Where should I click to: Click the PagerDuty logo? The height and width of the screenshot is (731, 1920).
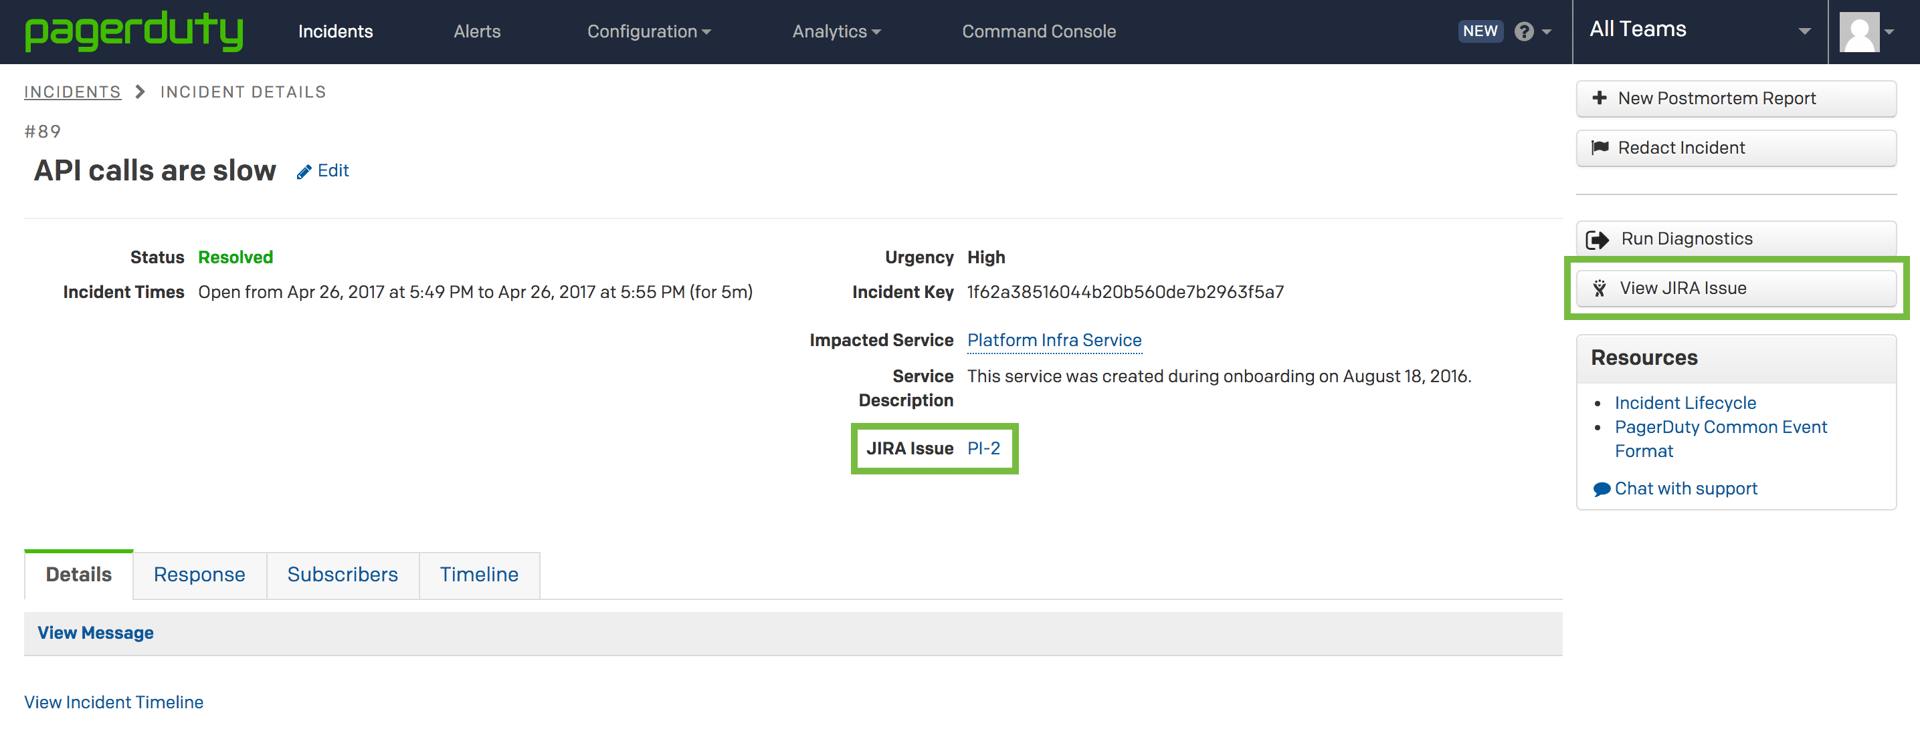(x=133, y=31)
